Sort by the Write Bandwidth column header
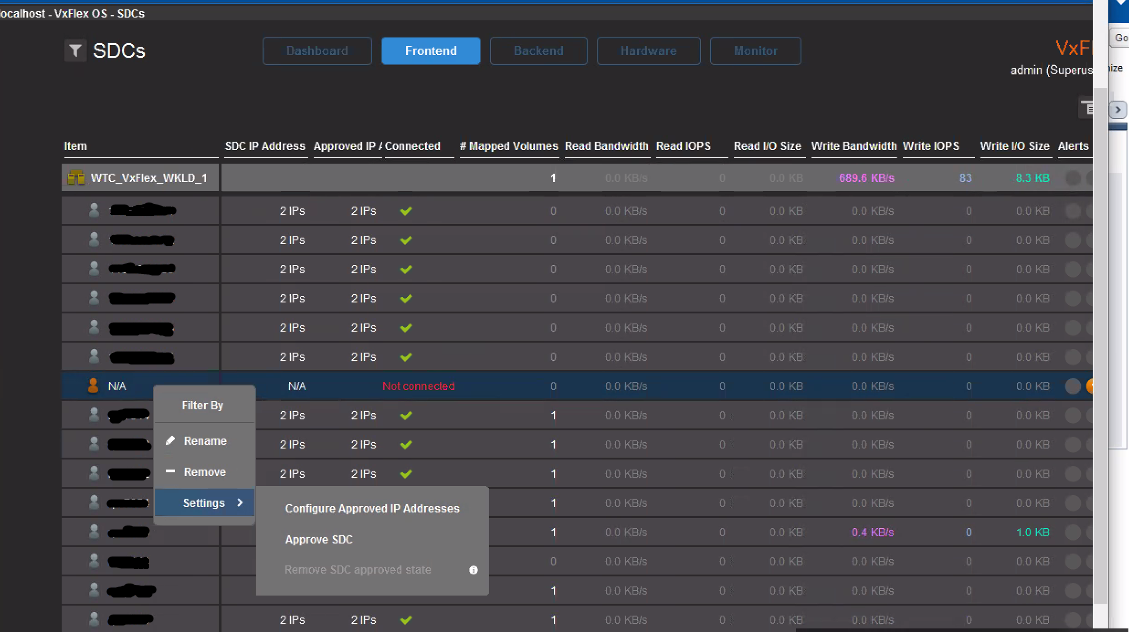The image size is (1129, 632). 853,146
